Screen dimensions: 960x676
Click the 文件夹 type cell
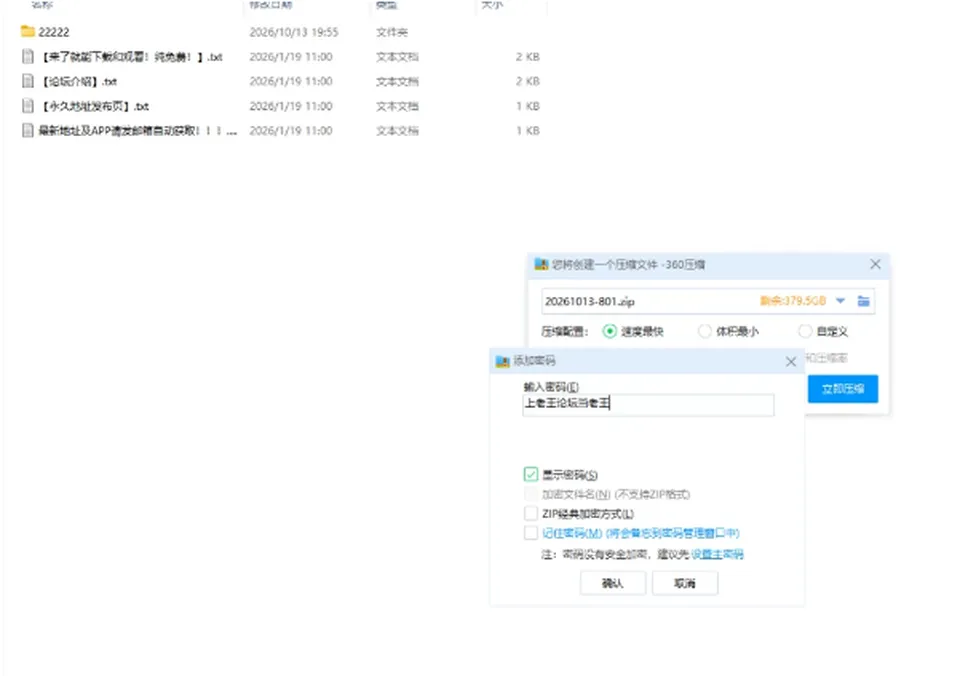[x=392, y=32]
